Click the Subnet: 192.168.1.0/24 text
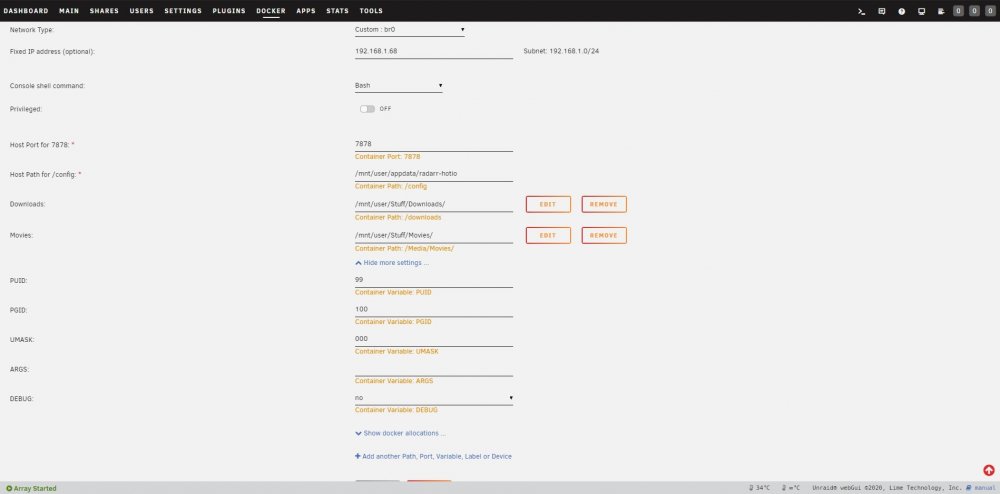1000x494 pixels. [x=561, y=51]
